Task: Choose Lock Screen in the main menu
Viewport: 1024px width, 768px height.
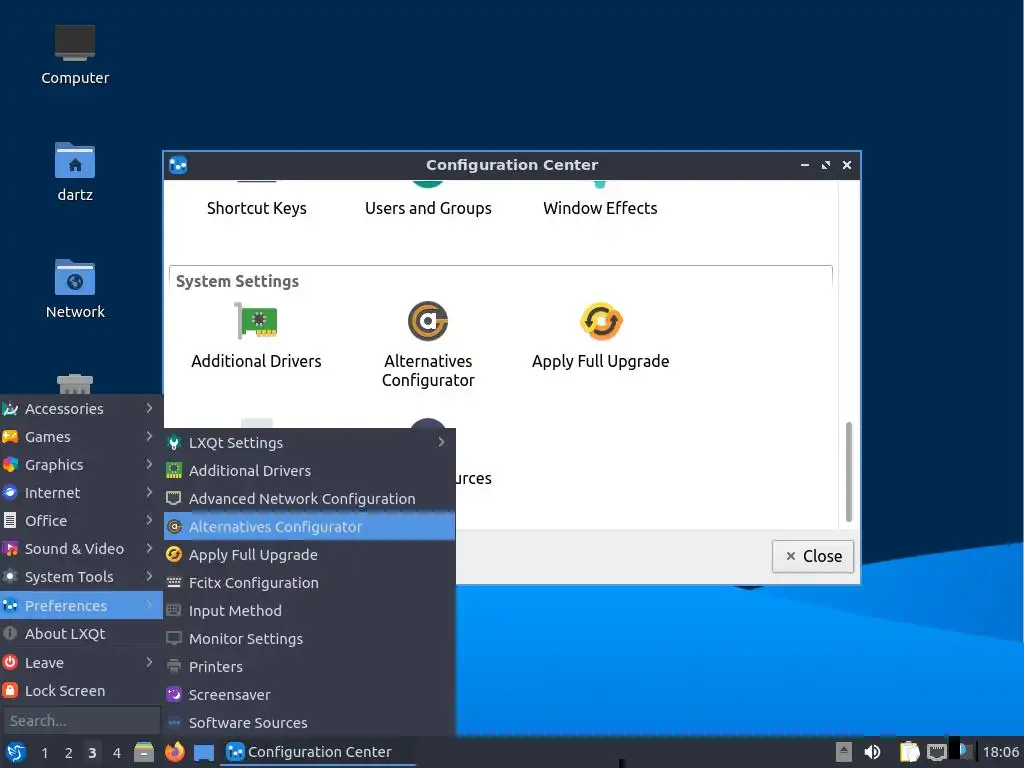Action: tap(81, 691)
